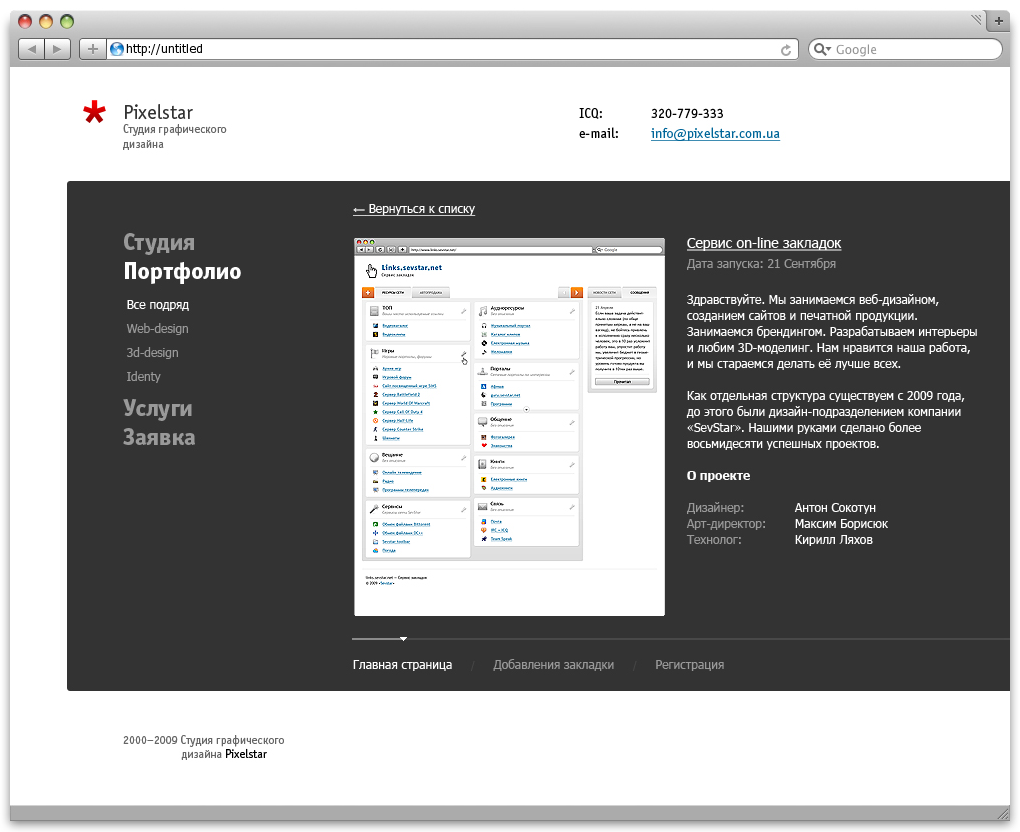This screenshot has height=832, width=1020.
Task: Click the yellow minimize window button
Action: click(x=46, y=21)
